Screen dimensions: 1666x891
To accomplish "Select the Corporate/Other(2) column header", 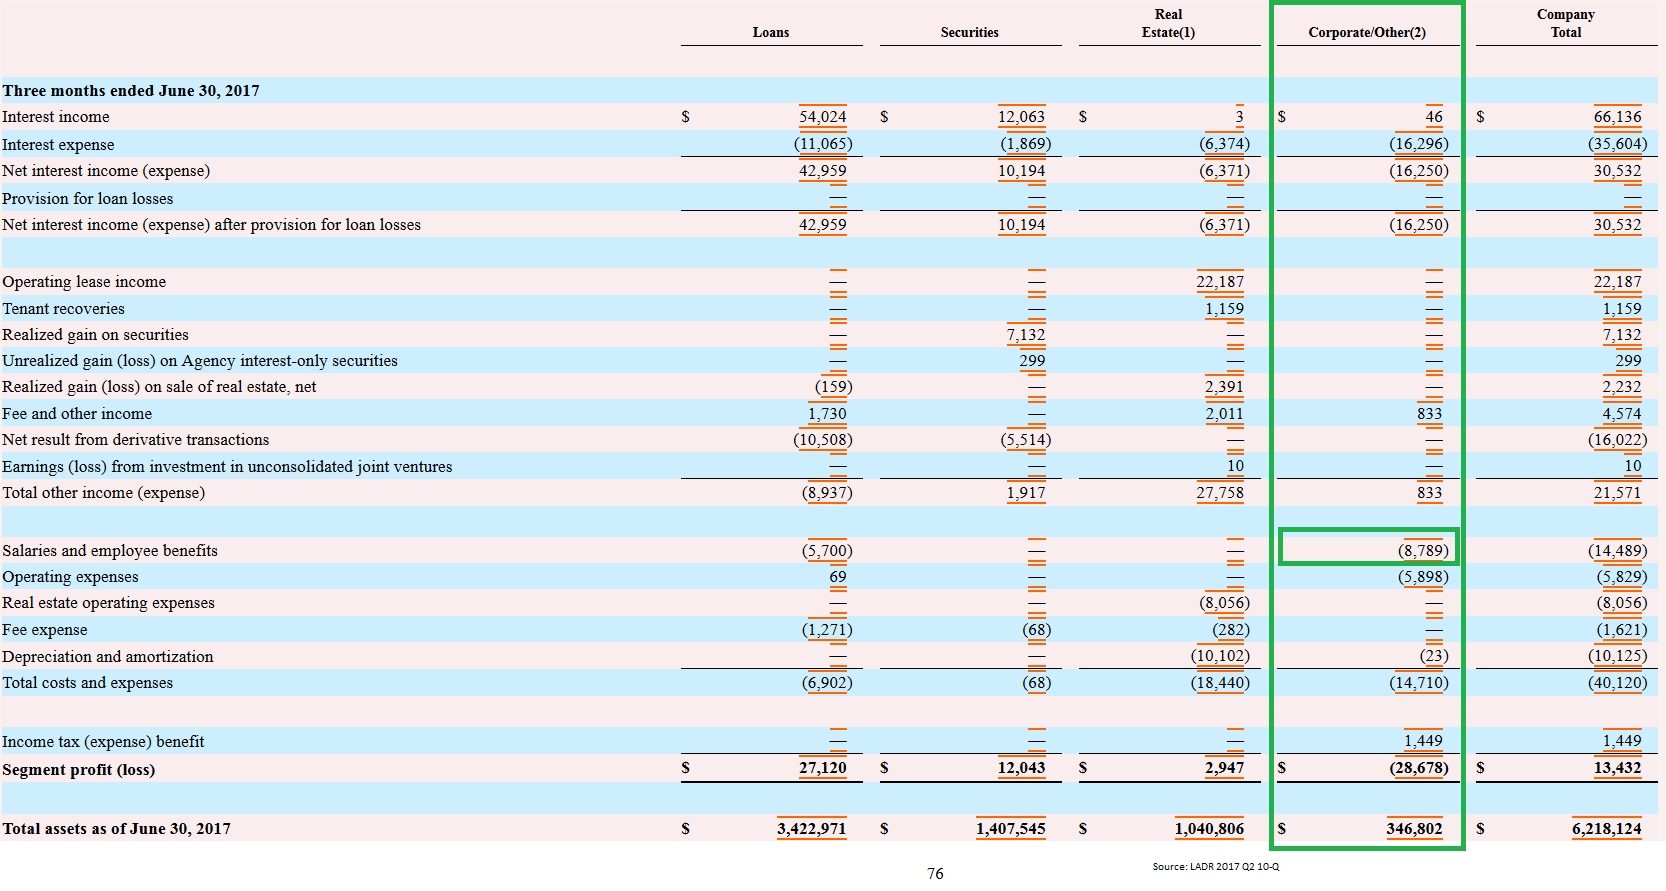I will pyautogui.click(x=1367, y=32).
